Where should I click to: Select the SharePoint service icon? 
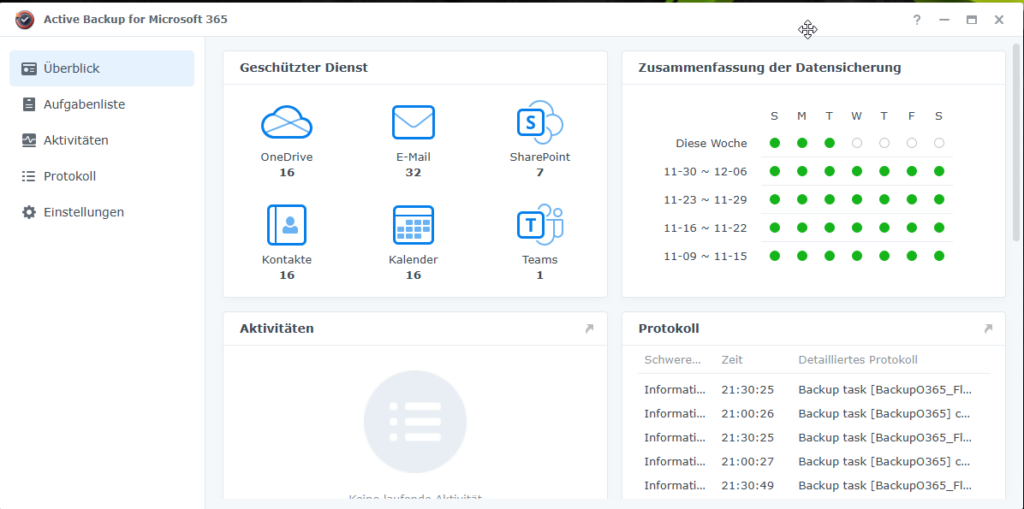tap(540, 122)
